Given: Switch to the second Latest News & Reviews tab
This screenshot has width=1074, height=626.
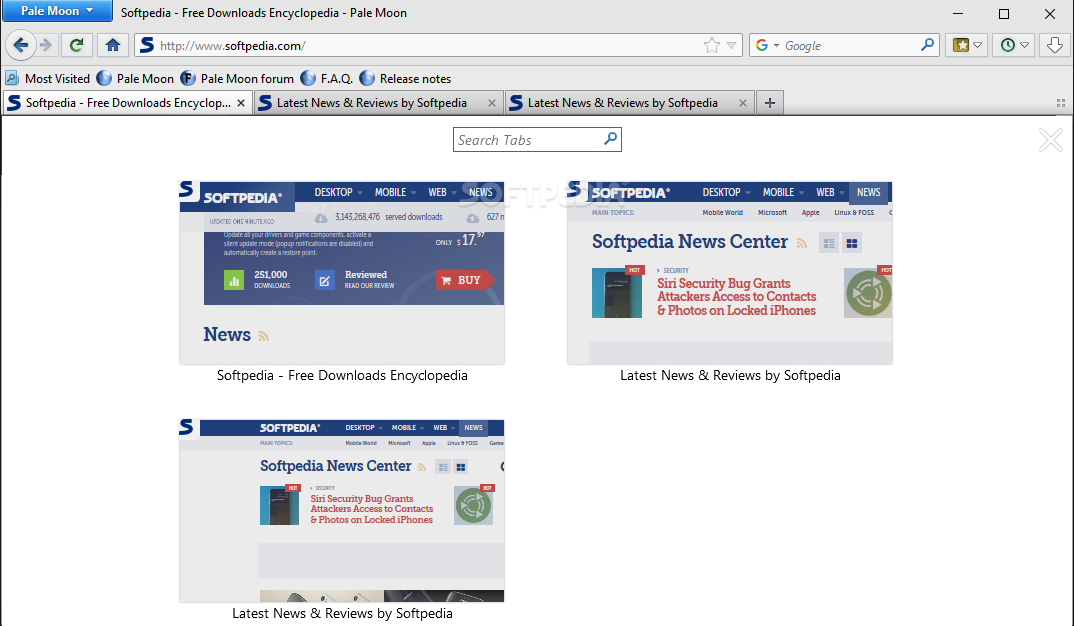Looking at the screenshot, I should (x=379, y=103).
